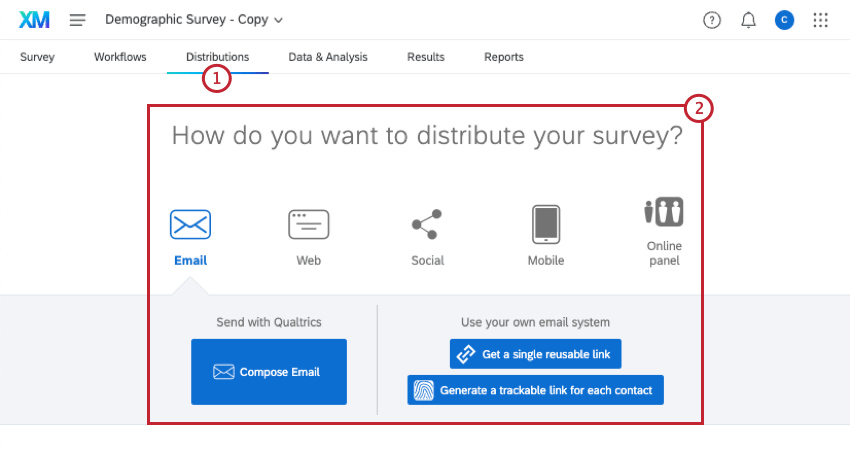Screen dimensions: 850x455
Task: Show notifications via the bell icon
Action: pyautogui.click(x=748, y=20)
